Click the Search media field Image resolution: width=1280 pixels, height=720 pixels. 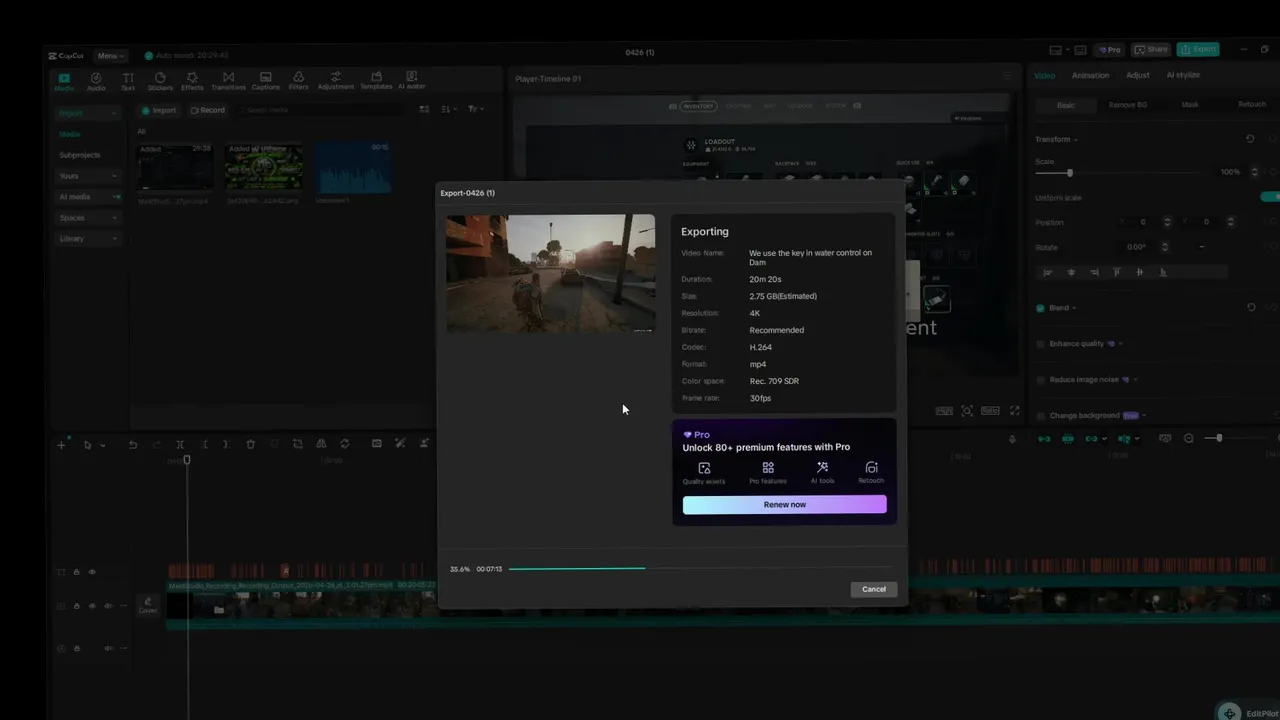tap(320, 110)
